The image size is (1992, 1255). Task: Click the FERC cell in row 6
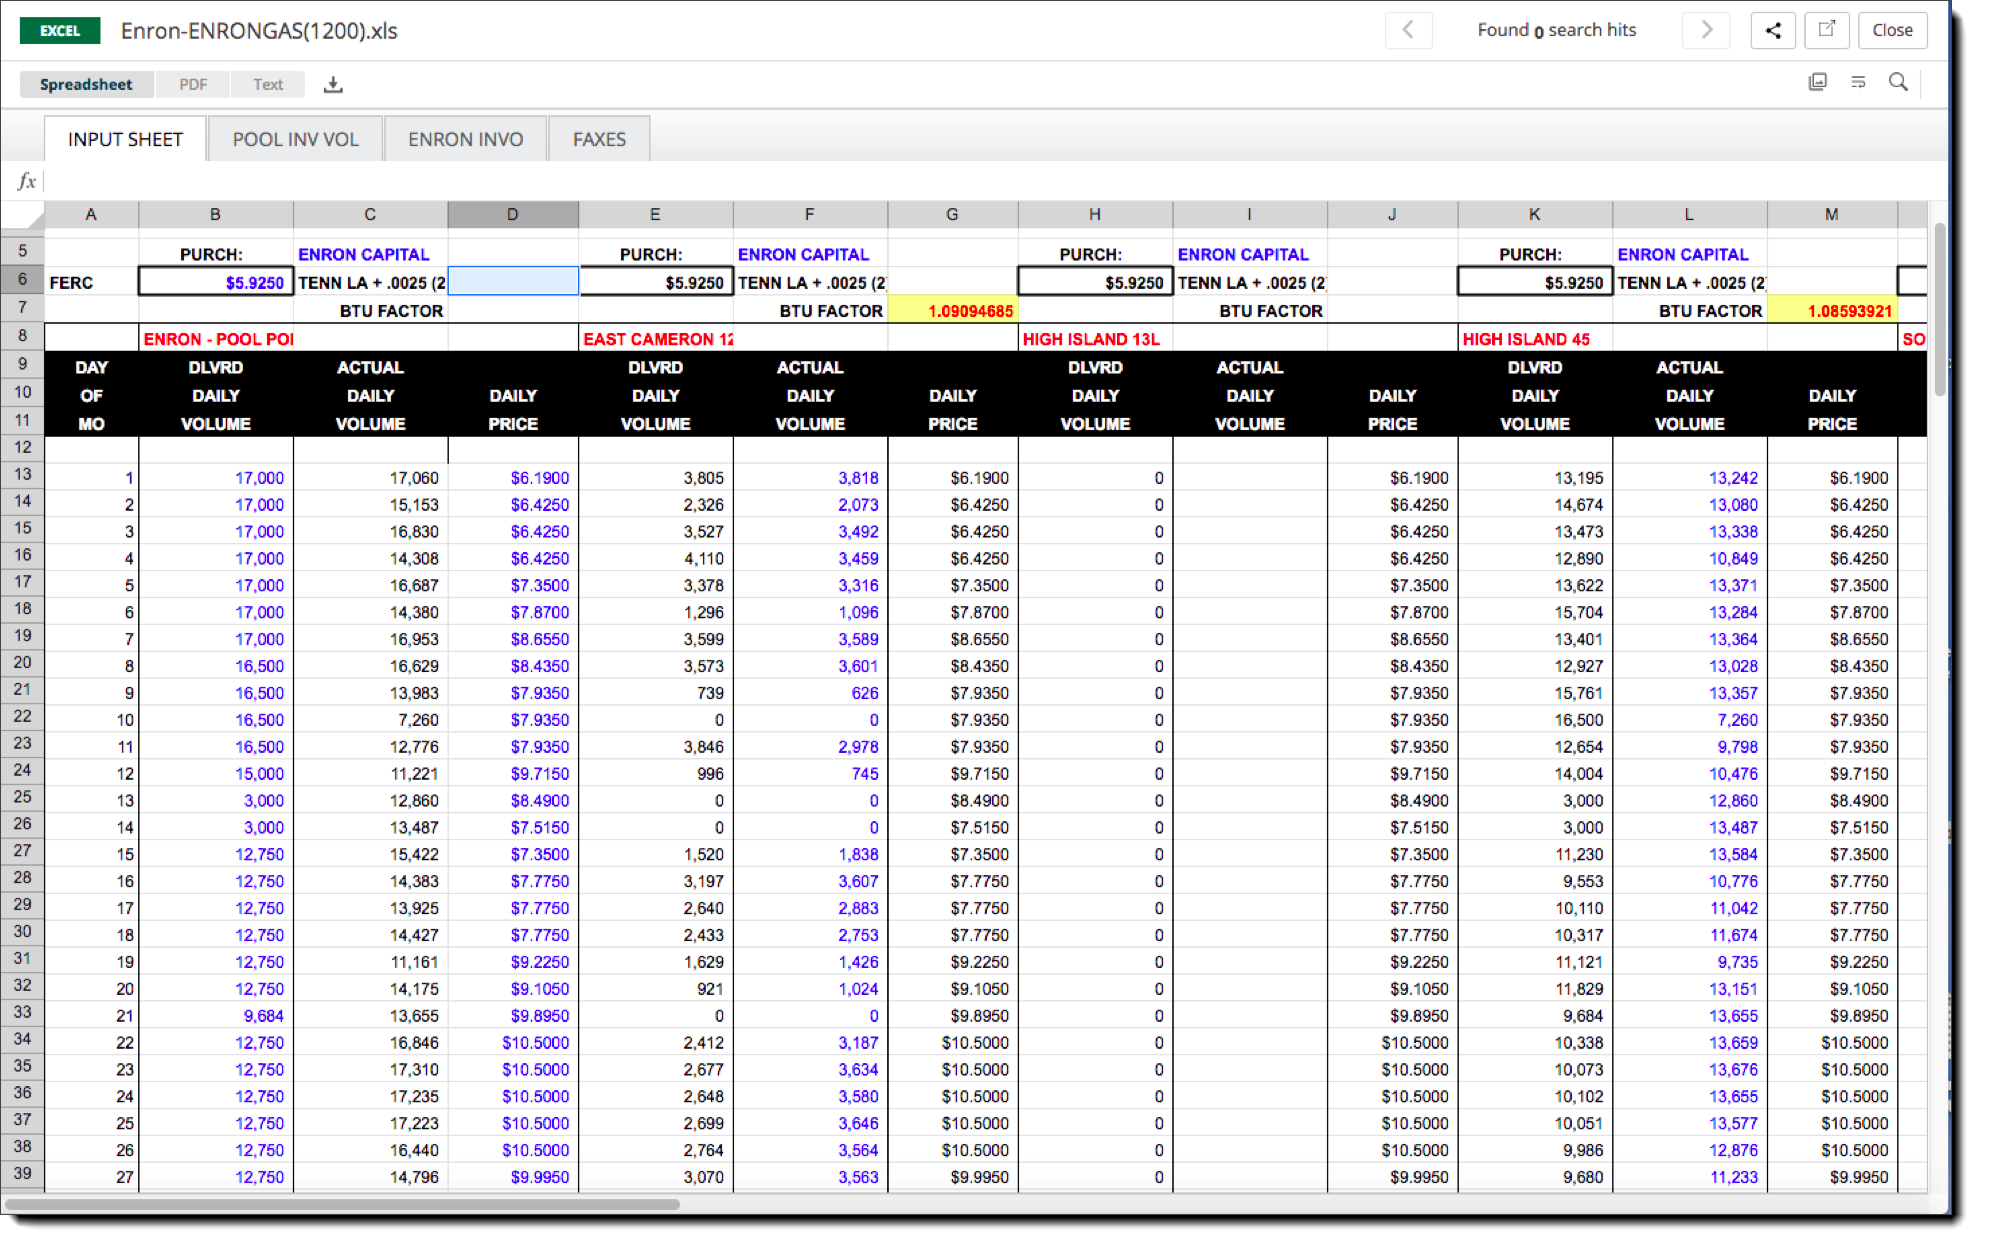91,283
